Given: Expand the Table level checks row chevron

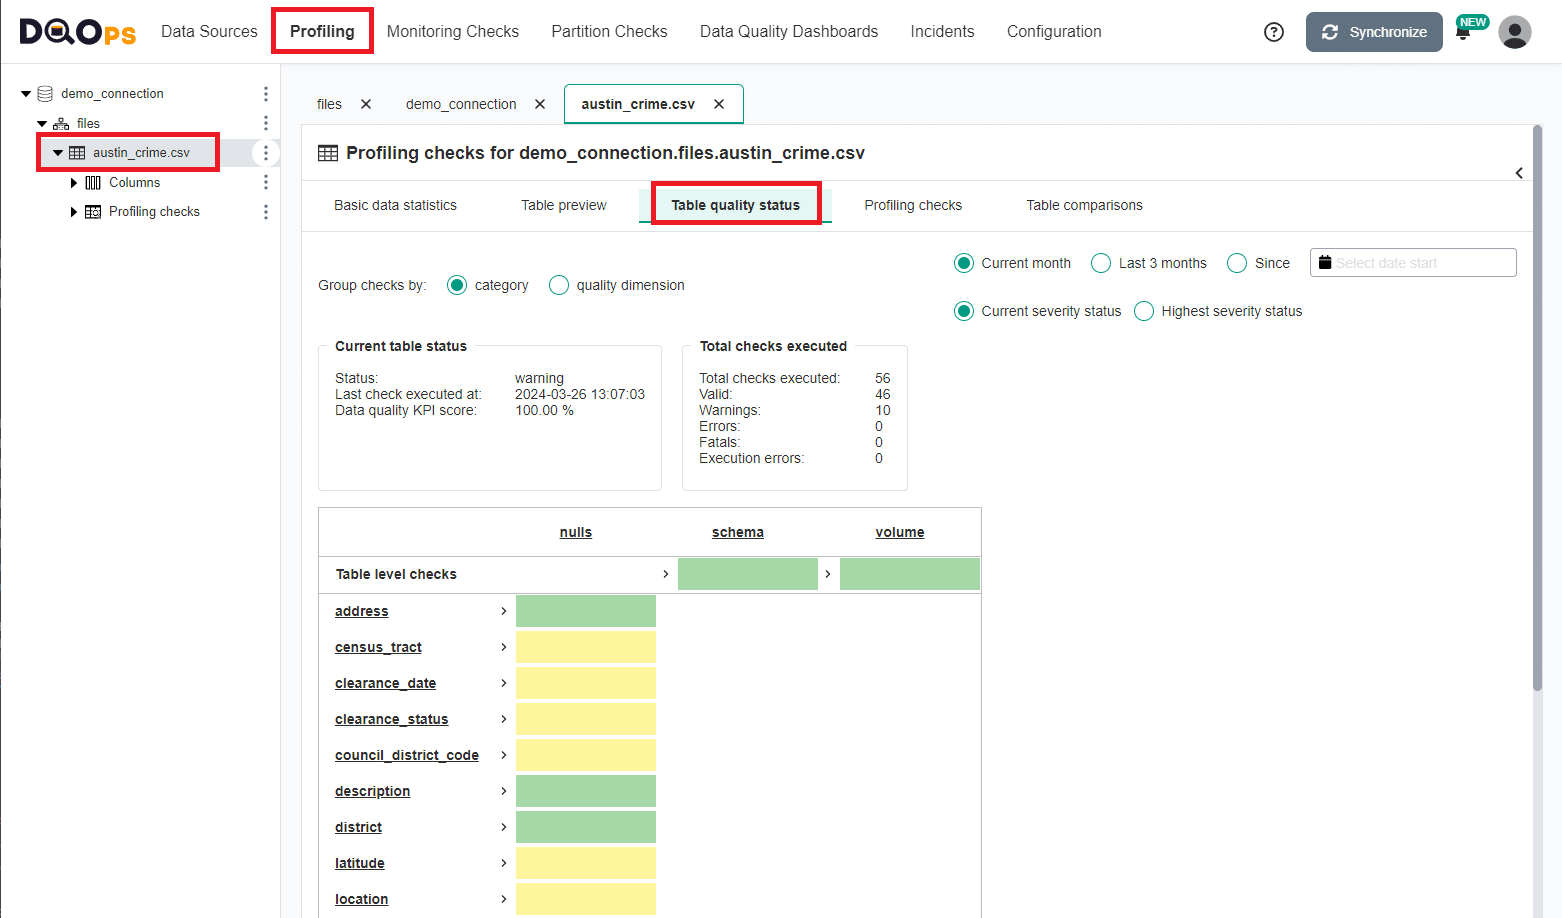Looking at the screenshot, I should point(666,574).
